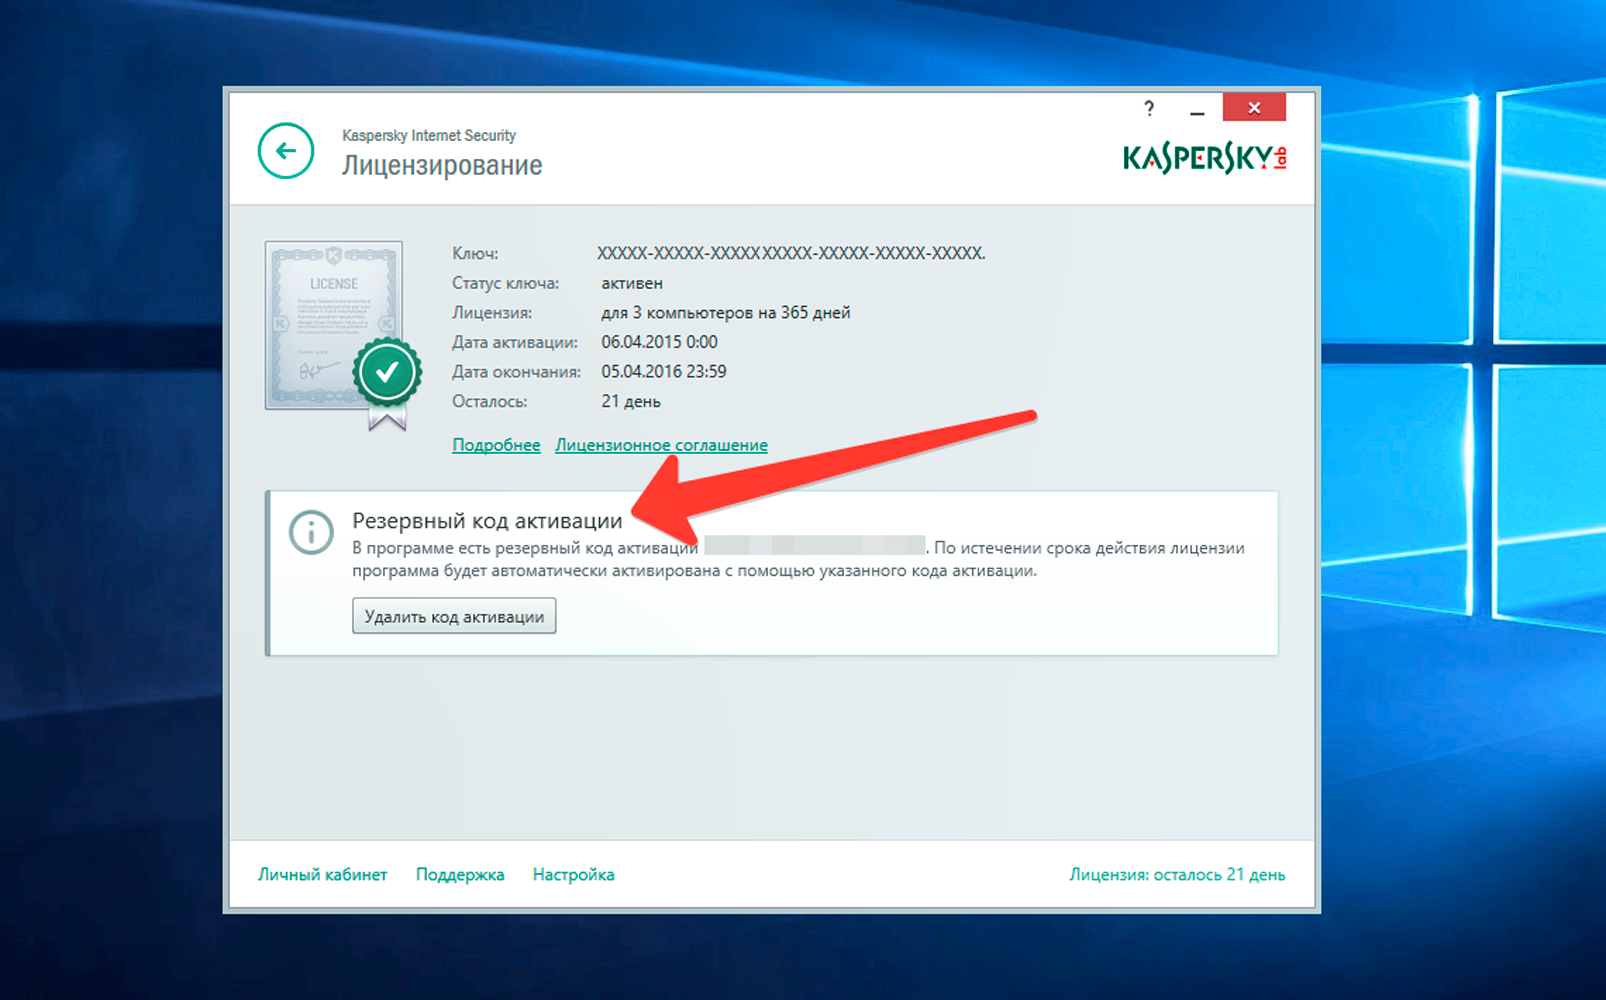This screenshot has width=1606, height=1000.
Task: Click the 'Ключ:' label
Action: 475,253
